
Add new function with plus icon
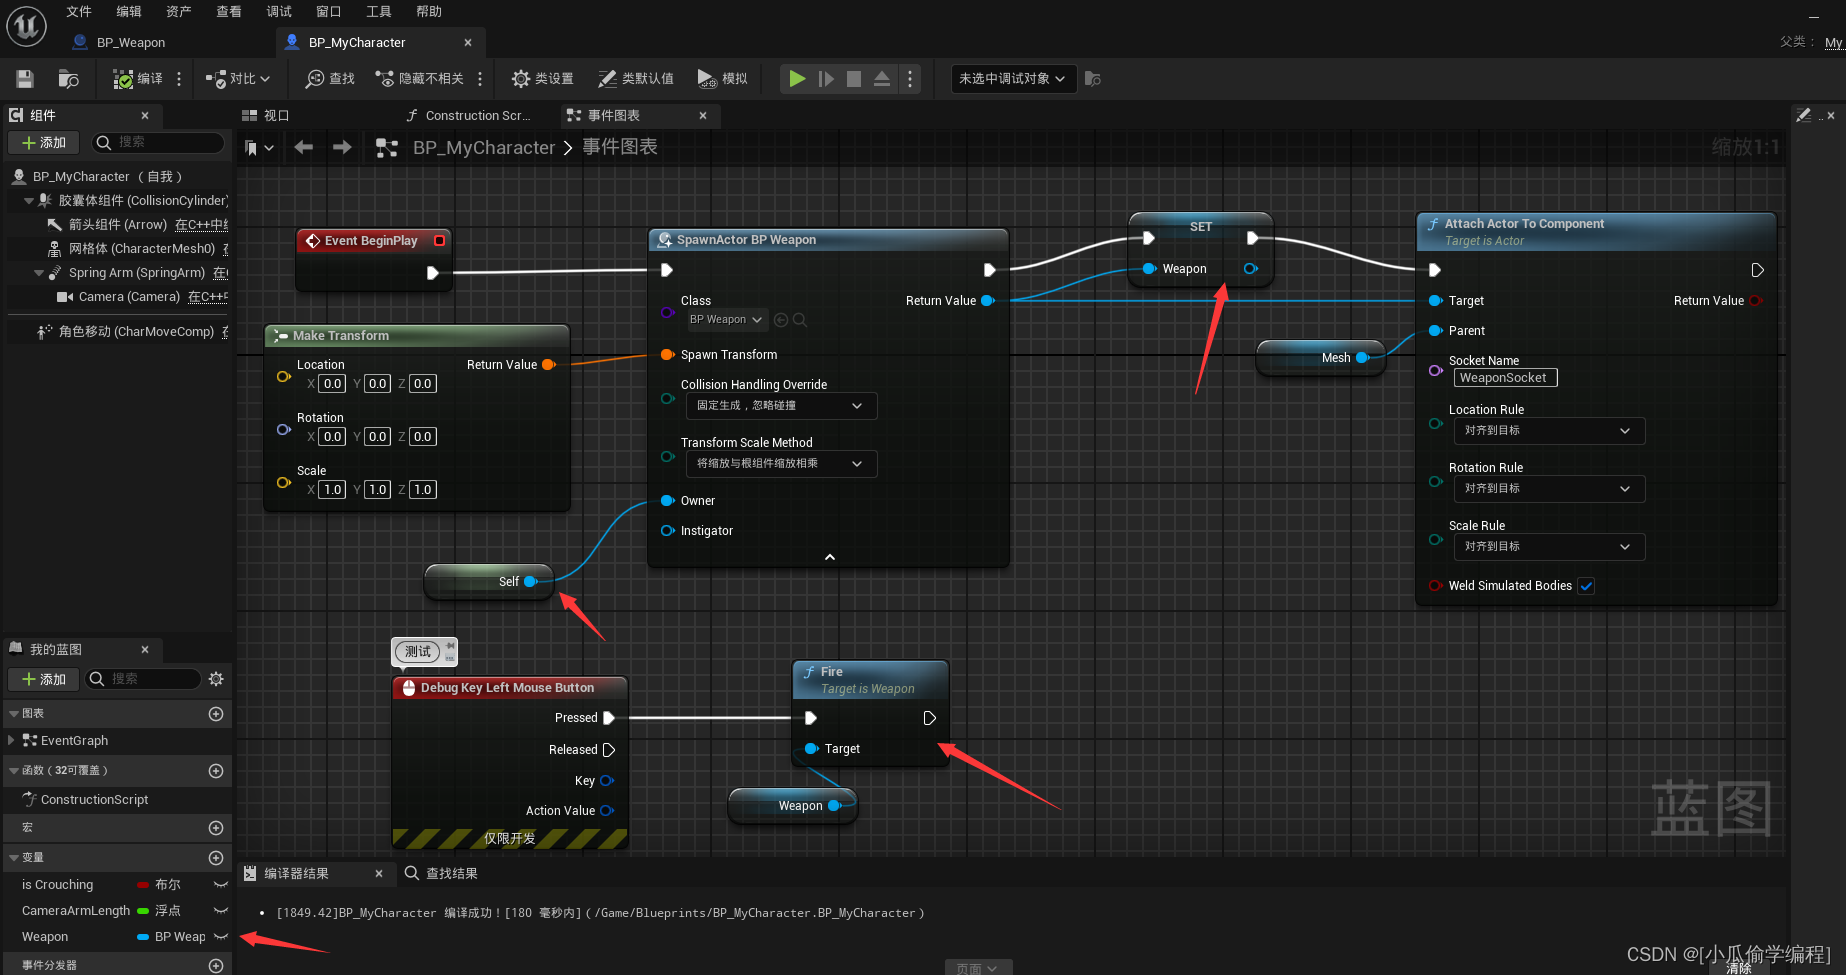[x=216, y=771]
